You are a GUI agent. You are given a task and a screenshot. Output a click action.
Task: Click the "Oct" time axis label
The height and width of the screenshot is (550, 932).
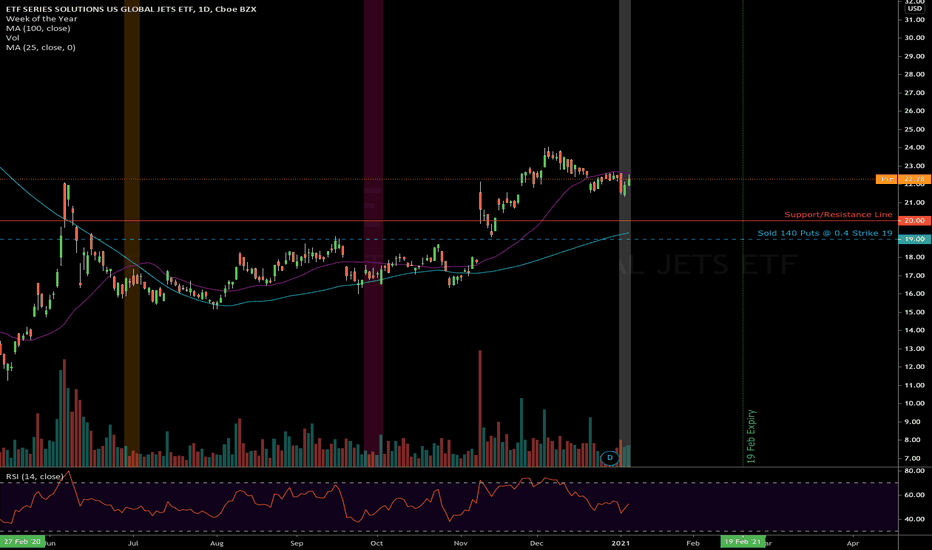pyautogui.click(x=376, y=543)
